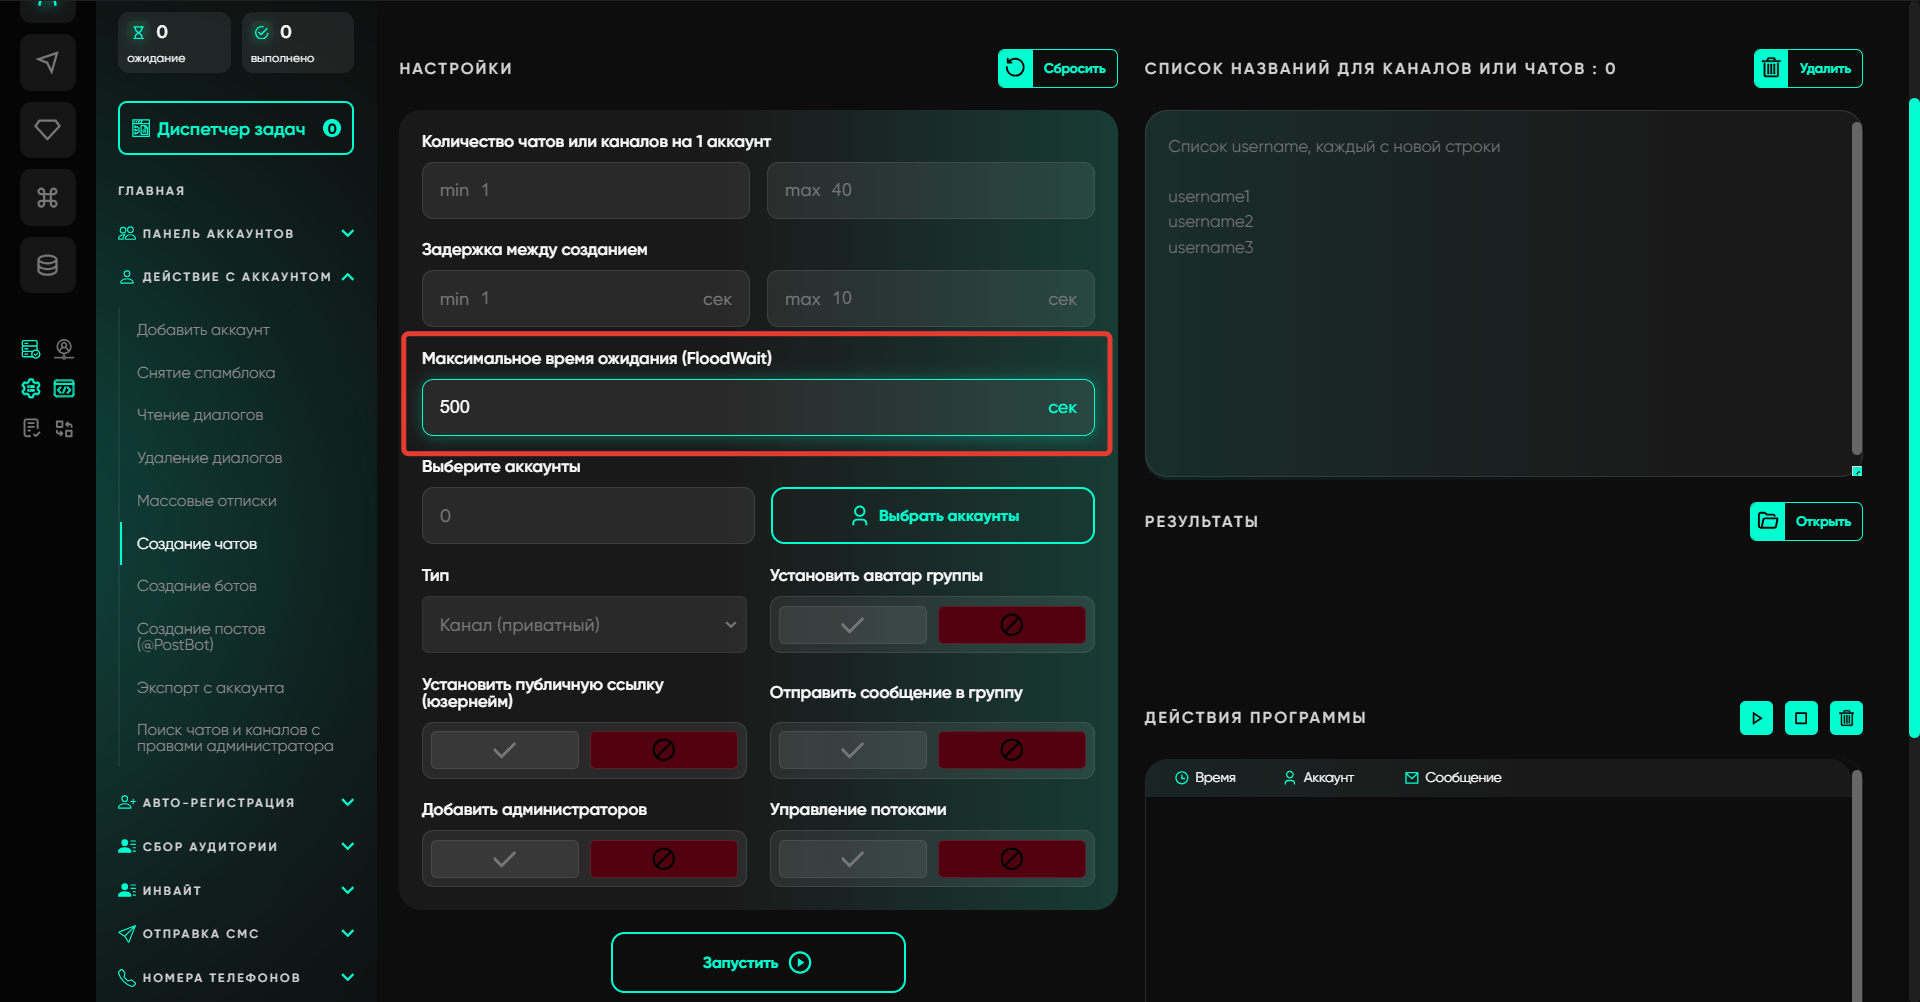Click the Выбрать аккаунты button
1920x1002 pixels.
[x=932, y=516]
